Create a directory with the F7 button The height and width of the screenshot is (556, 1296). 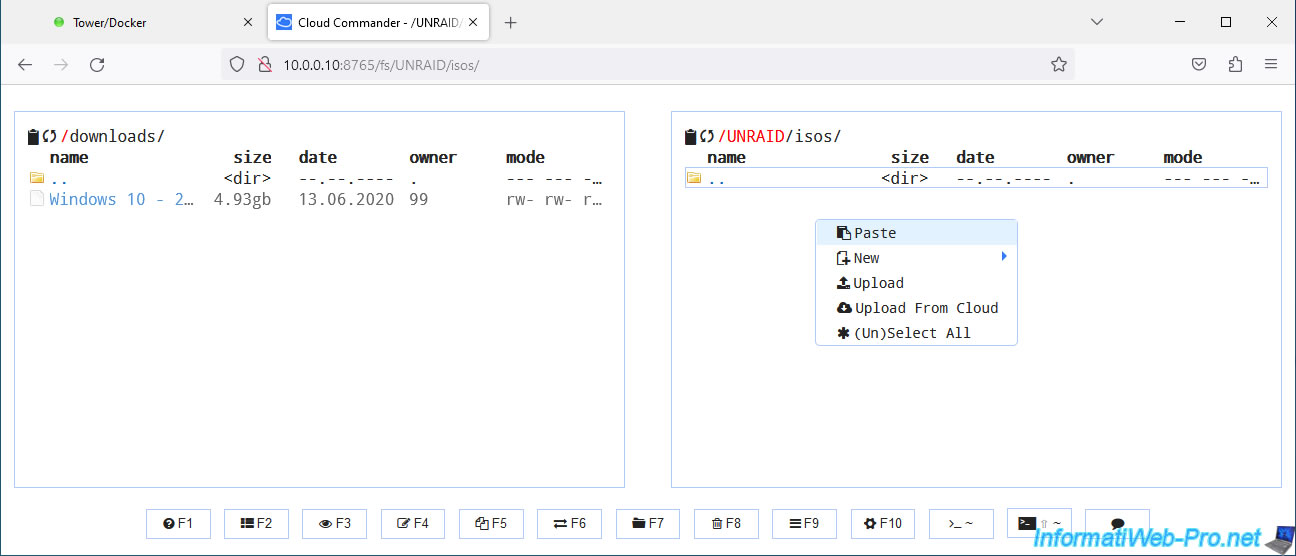(x=647, y=523)
